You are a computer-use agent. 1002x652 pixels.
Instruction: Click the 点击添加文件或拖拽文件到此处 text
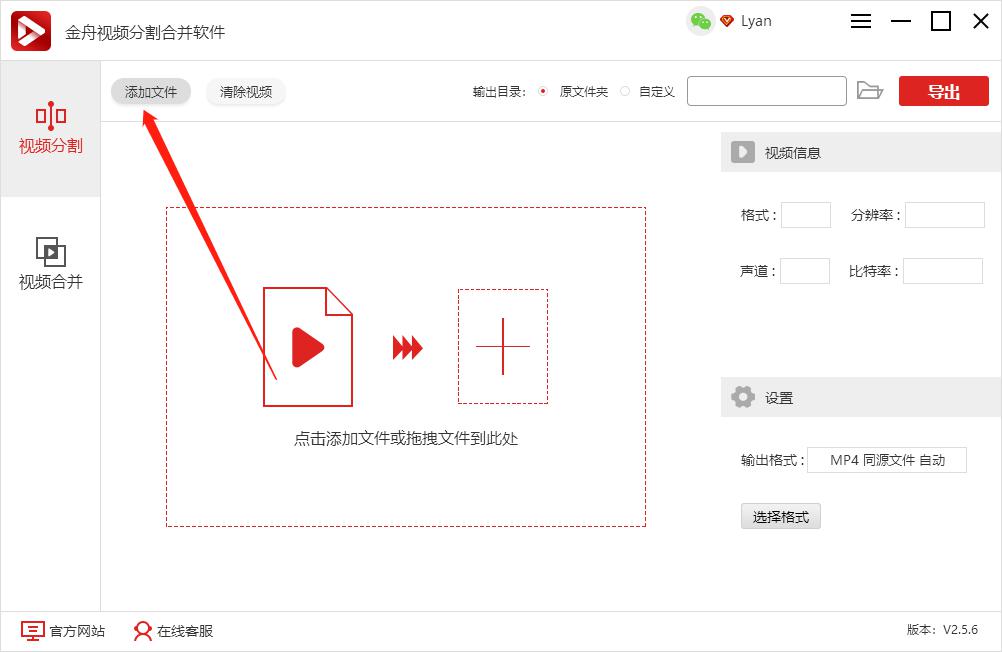click(x=406, y=439)
